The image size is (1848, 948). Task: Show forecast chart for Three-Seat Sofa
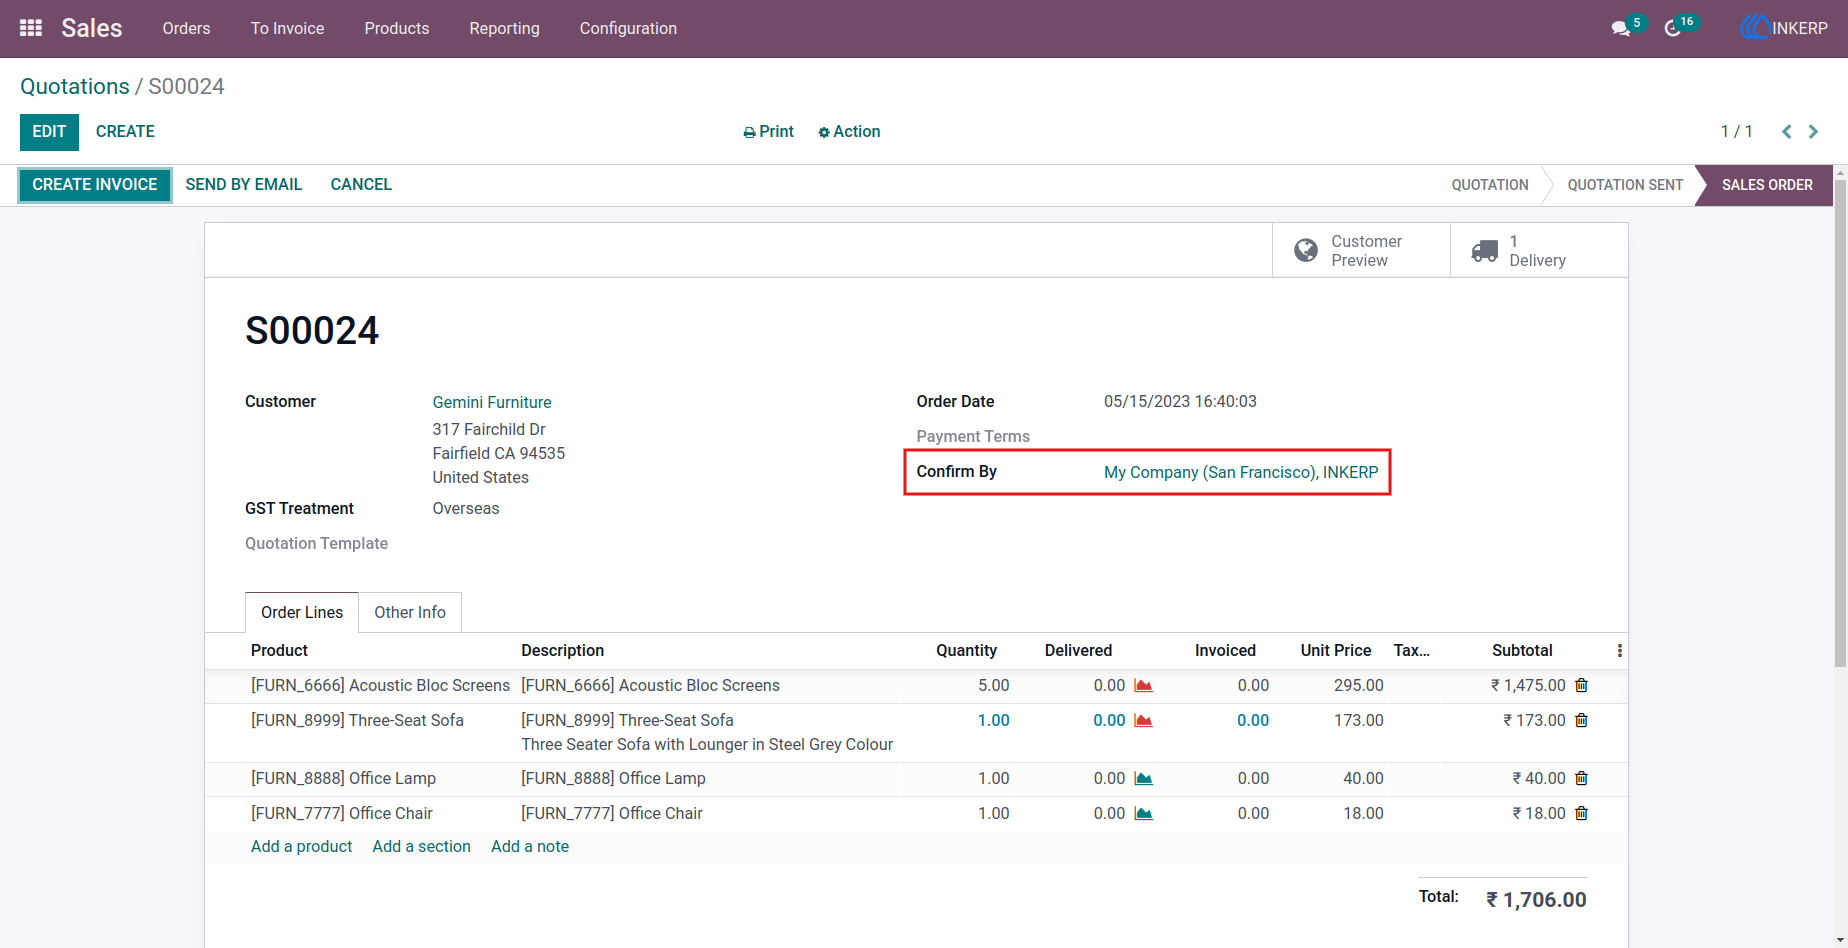pyautogui.click(x=1143, y=720)
